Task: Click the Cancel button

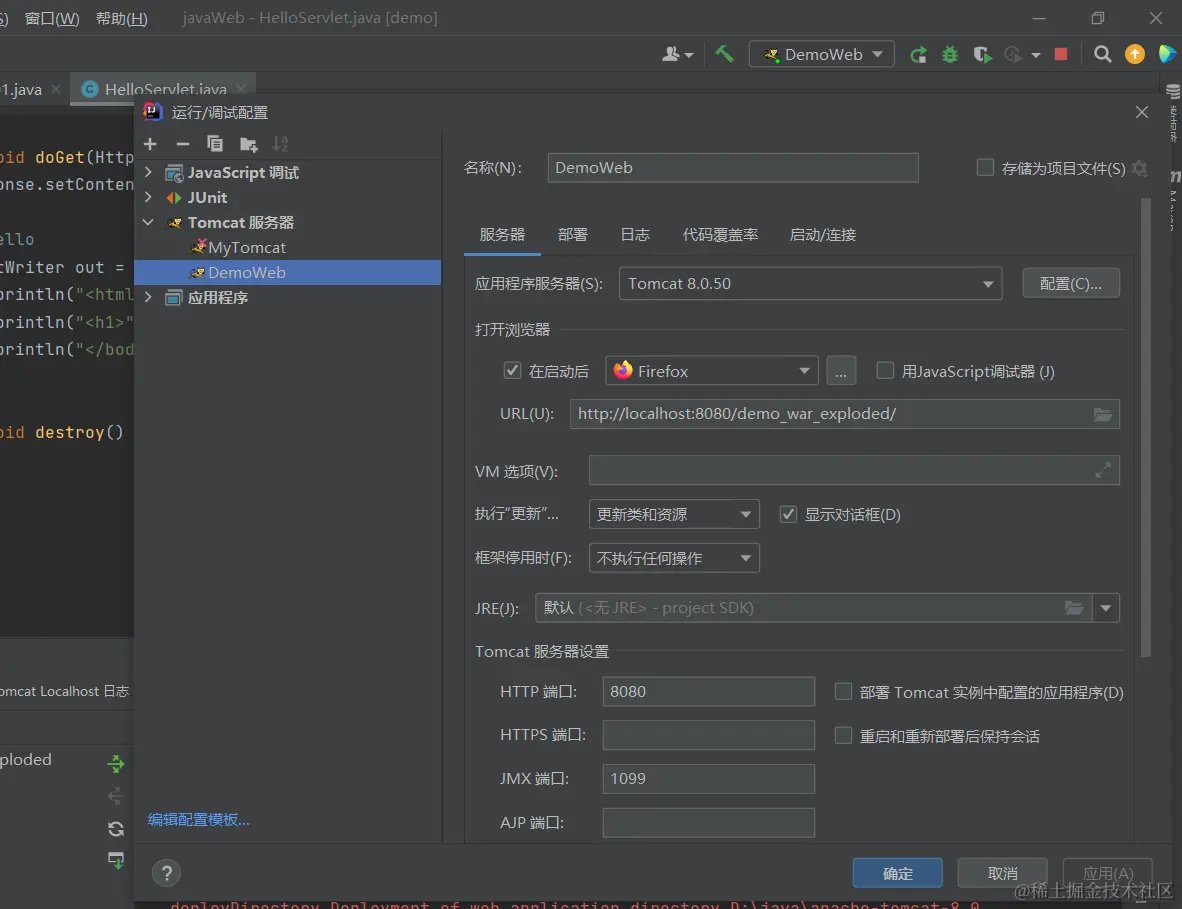Action: 1002,873
